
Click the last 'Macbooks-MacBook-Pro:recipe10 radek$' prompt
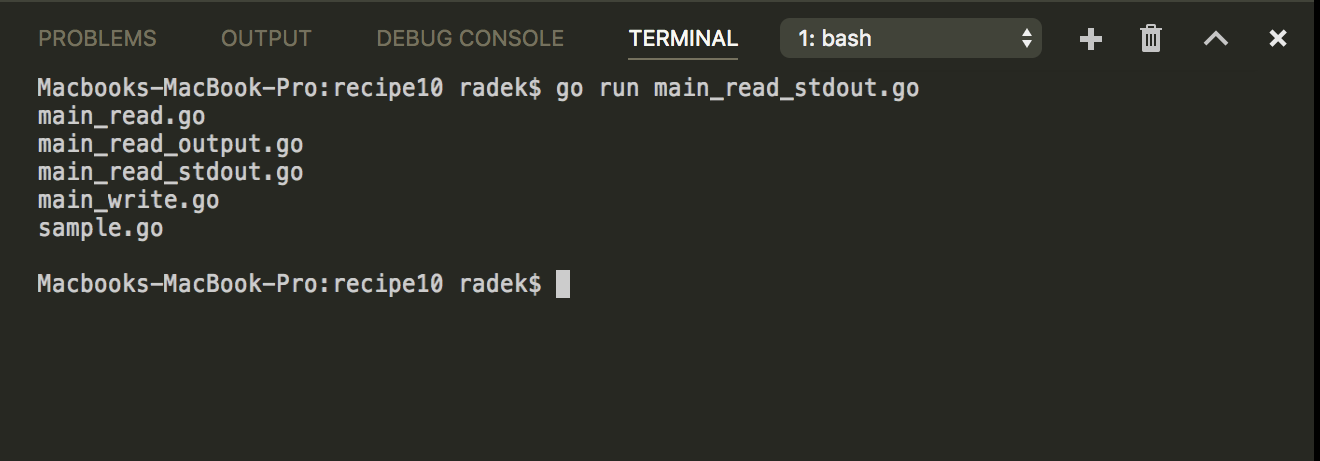289,284
